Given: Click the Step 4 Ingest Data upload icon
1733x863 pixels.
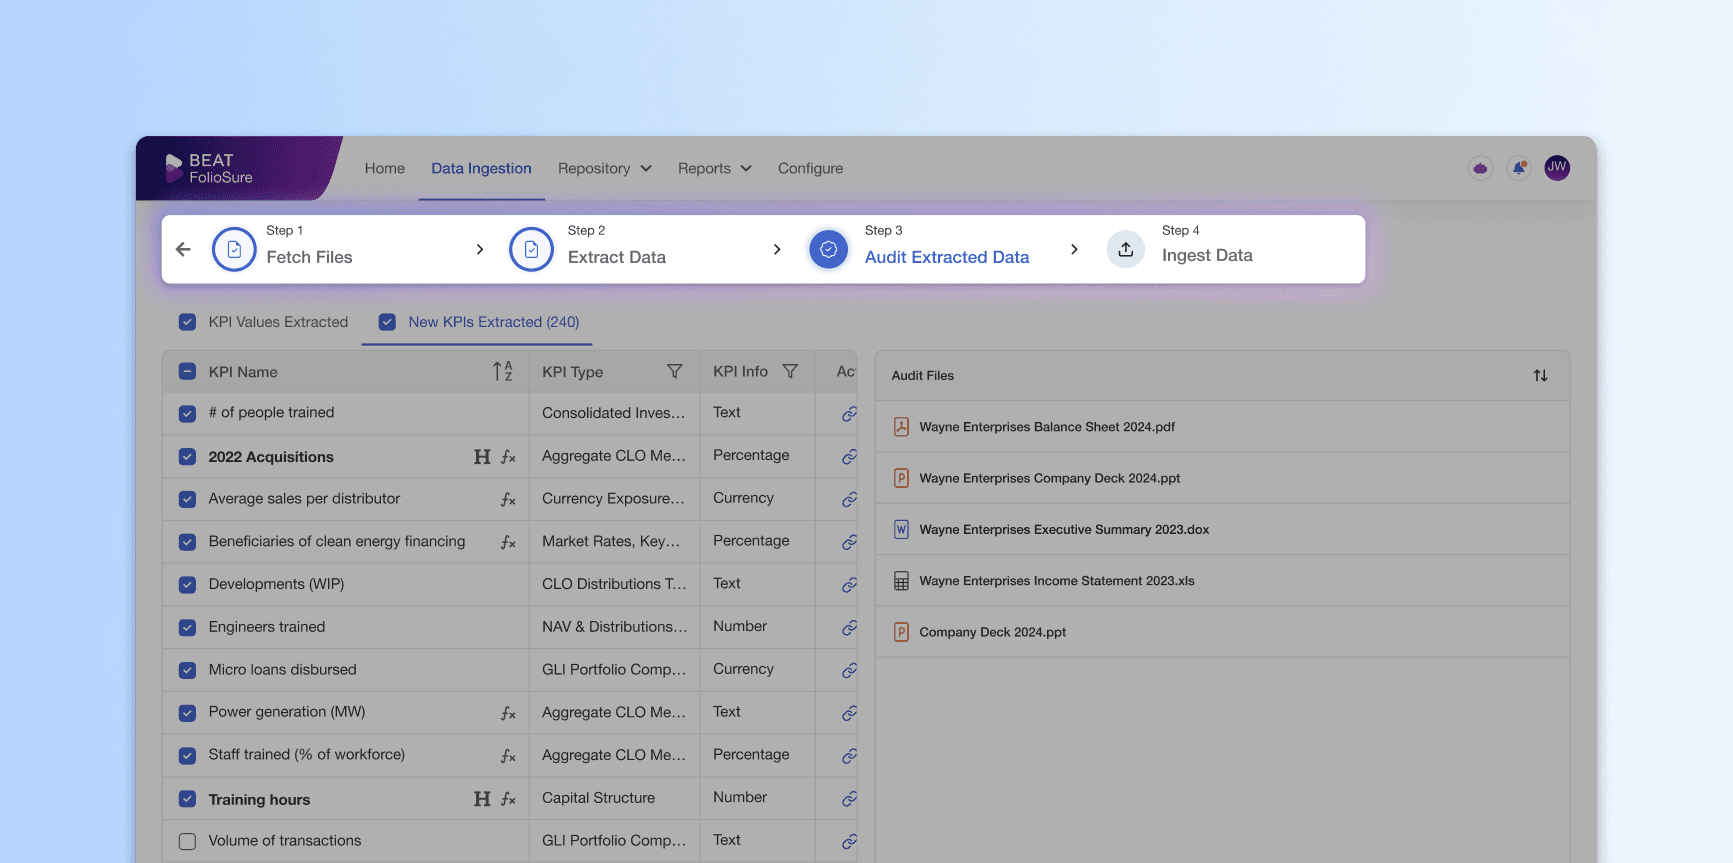Looking at the screenshot, I should (x=1125, y=249).
